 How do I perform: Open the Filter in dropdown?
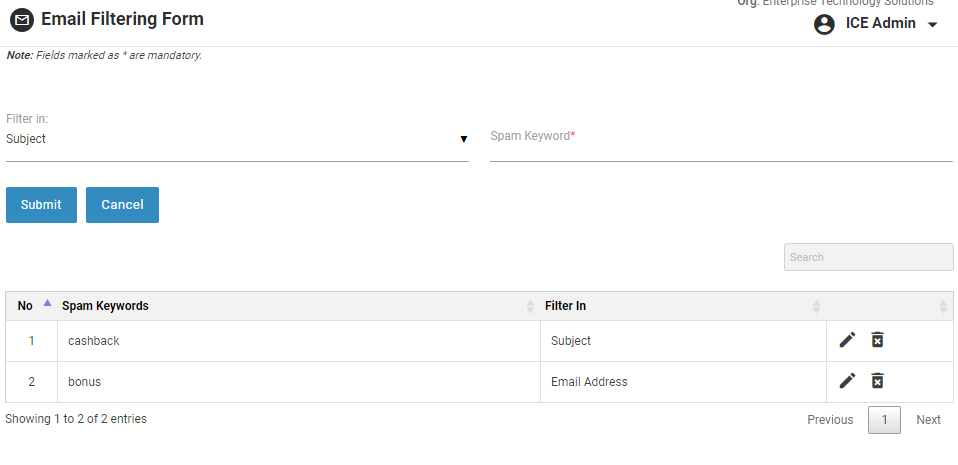pos(237,140)
